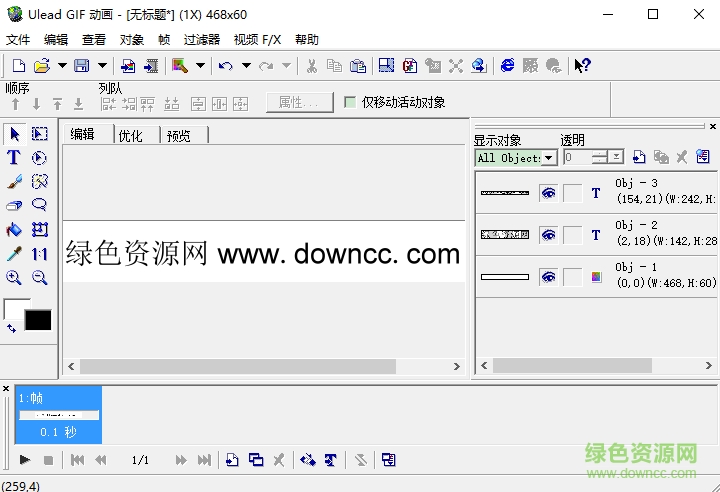Click the Zoom out magnifier tool
720x492 pixels.
click(39, 277)
